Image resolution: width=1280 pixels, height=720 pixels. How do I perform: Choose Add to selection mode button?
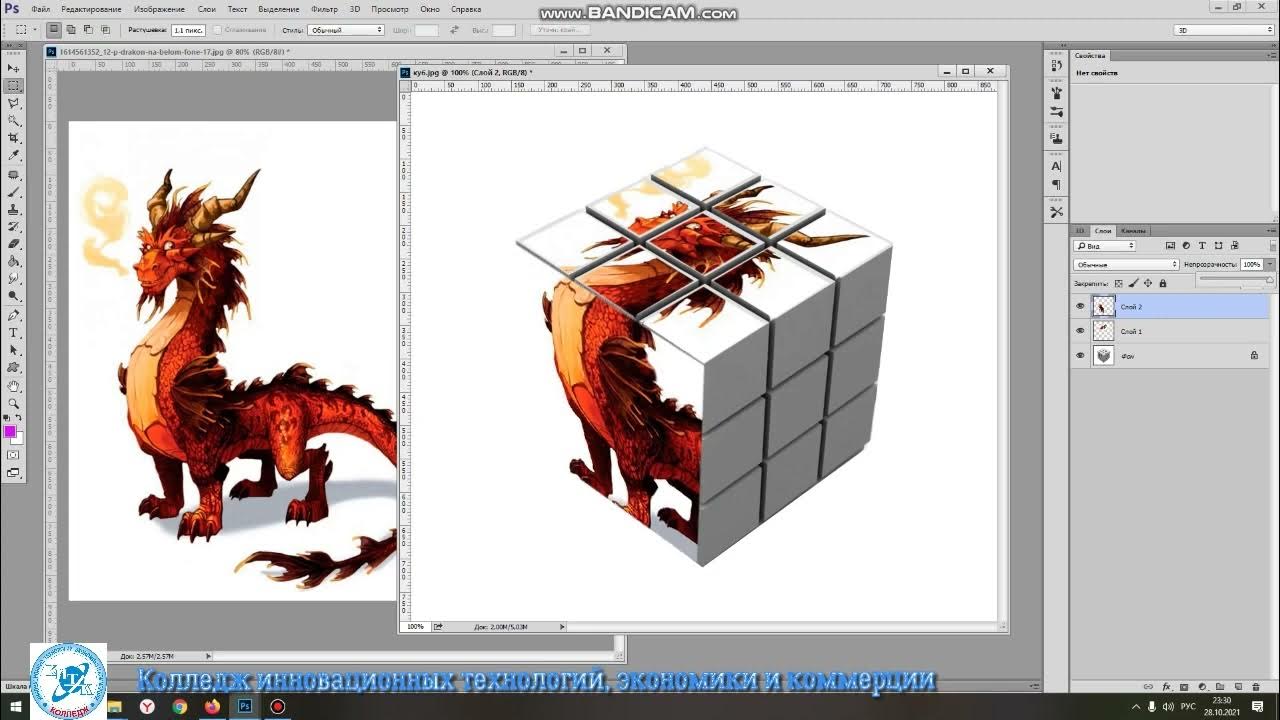tap(71, 30)
